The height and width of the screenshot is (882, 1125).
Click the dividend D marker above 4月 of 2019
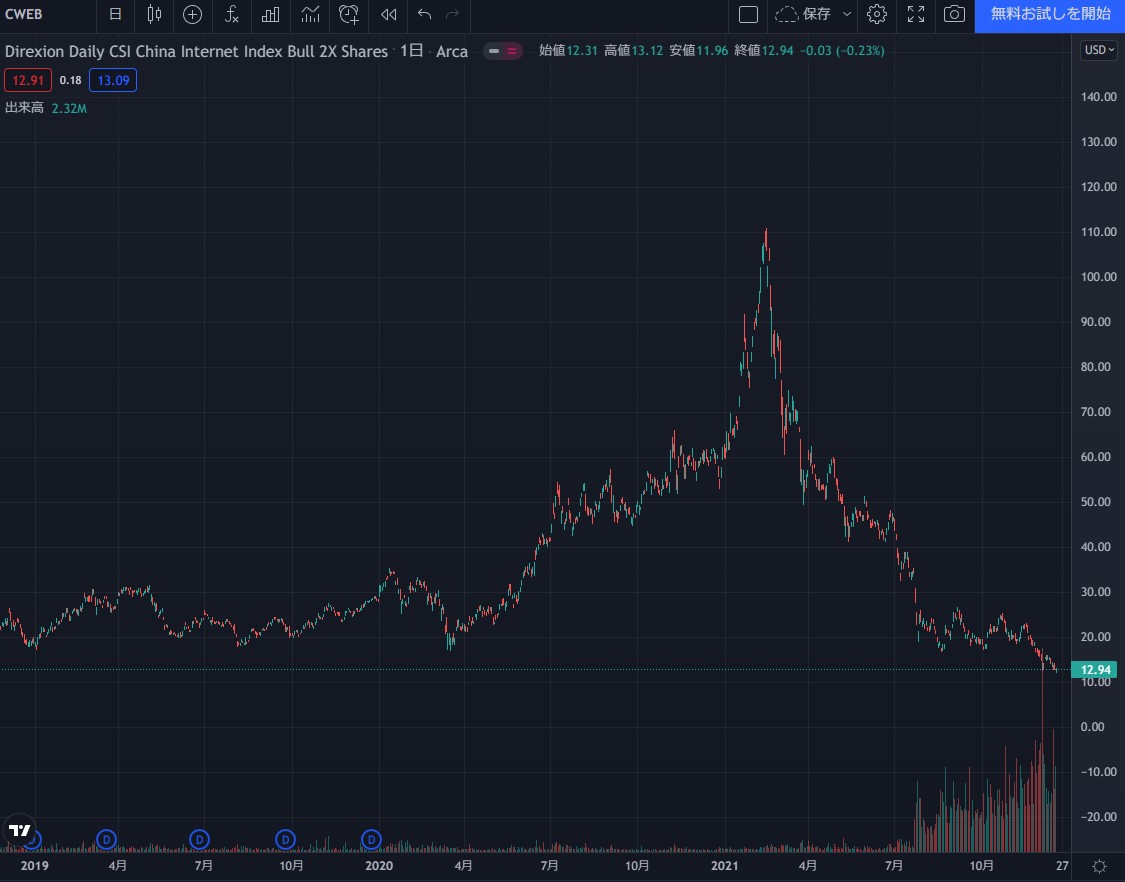pos(106,839)
